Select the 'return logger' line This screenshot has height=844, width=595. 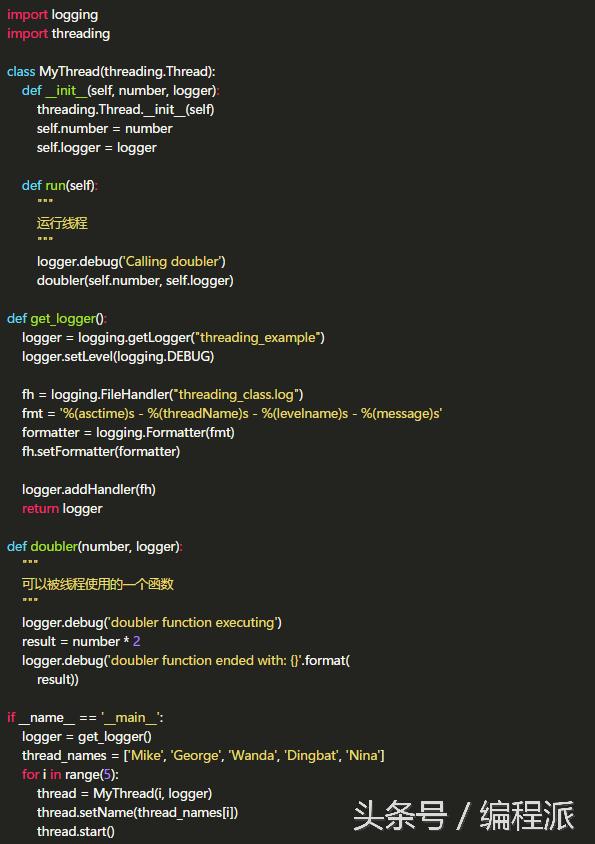pos(62,508)
